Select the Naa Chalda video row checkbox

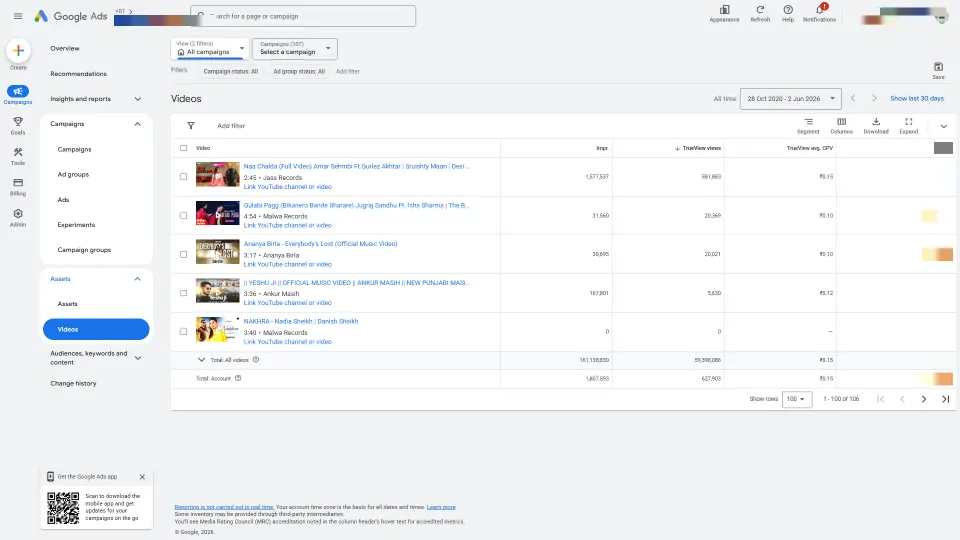(183, 176)
